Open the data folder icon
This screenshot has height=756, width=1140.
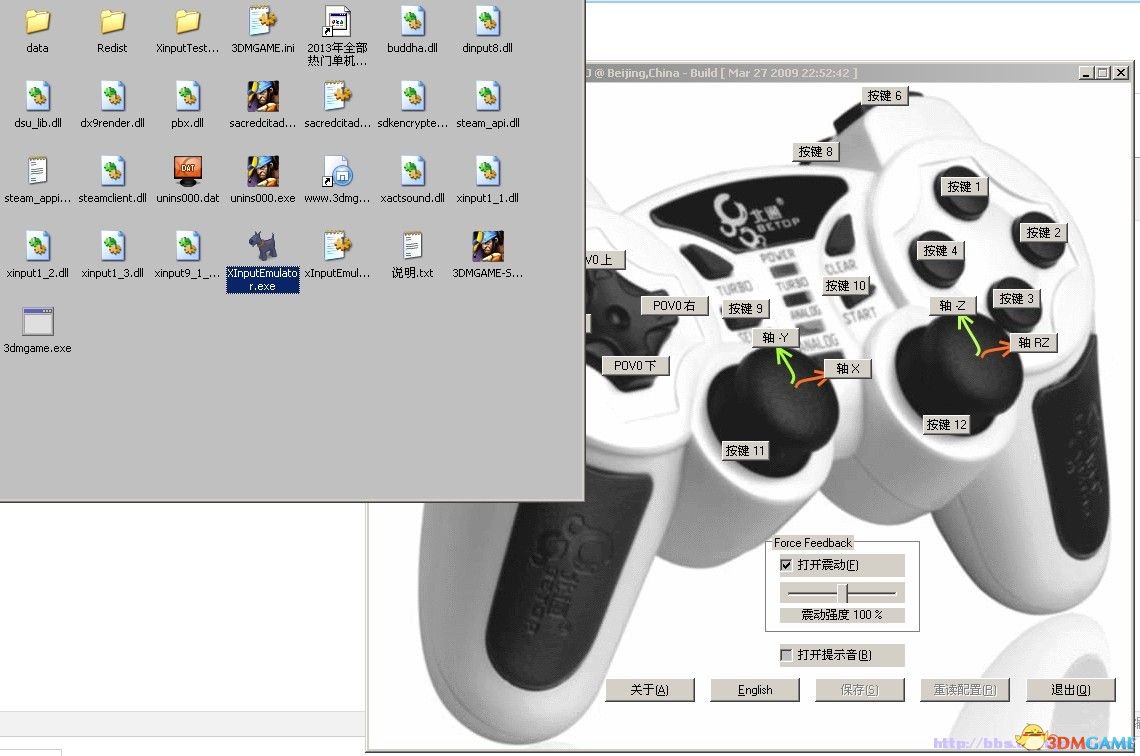coord(37,21)
